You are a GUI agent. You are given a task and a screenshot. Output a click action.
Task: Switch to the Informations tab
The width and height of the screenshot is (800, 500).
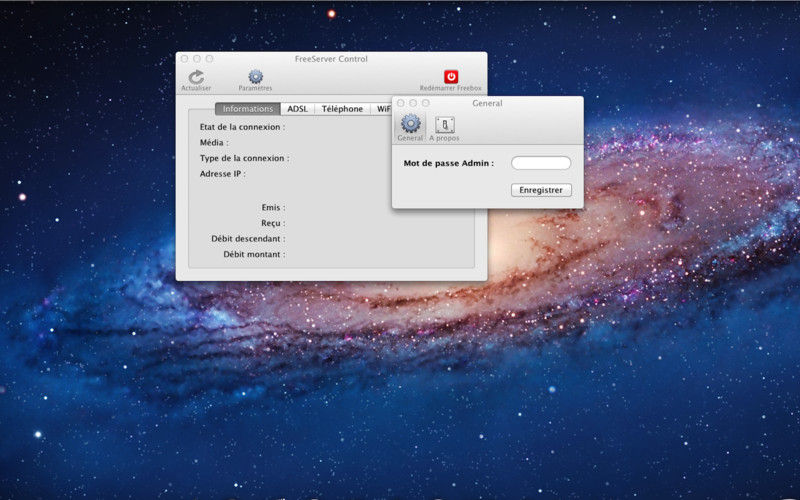pyautogui.click(x=248, y=109)
